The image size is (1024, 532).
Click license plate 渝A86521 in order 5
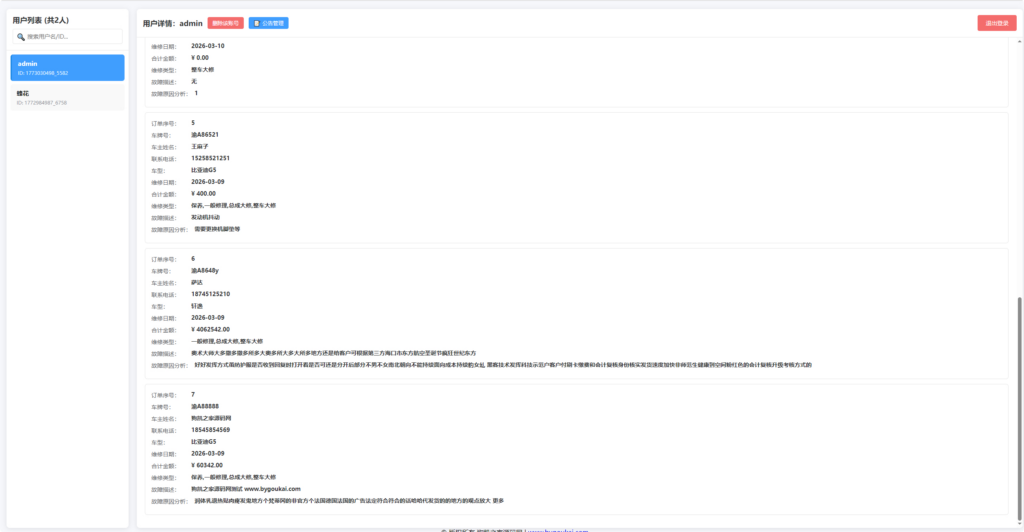[x=205, y=134]
